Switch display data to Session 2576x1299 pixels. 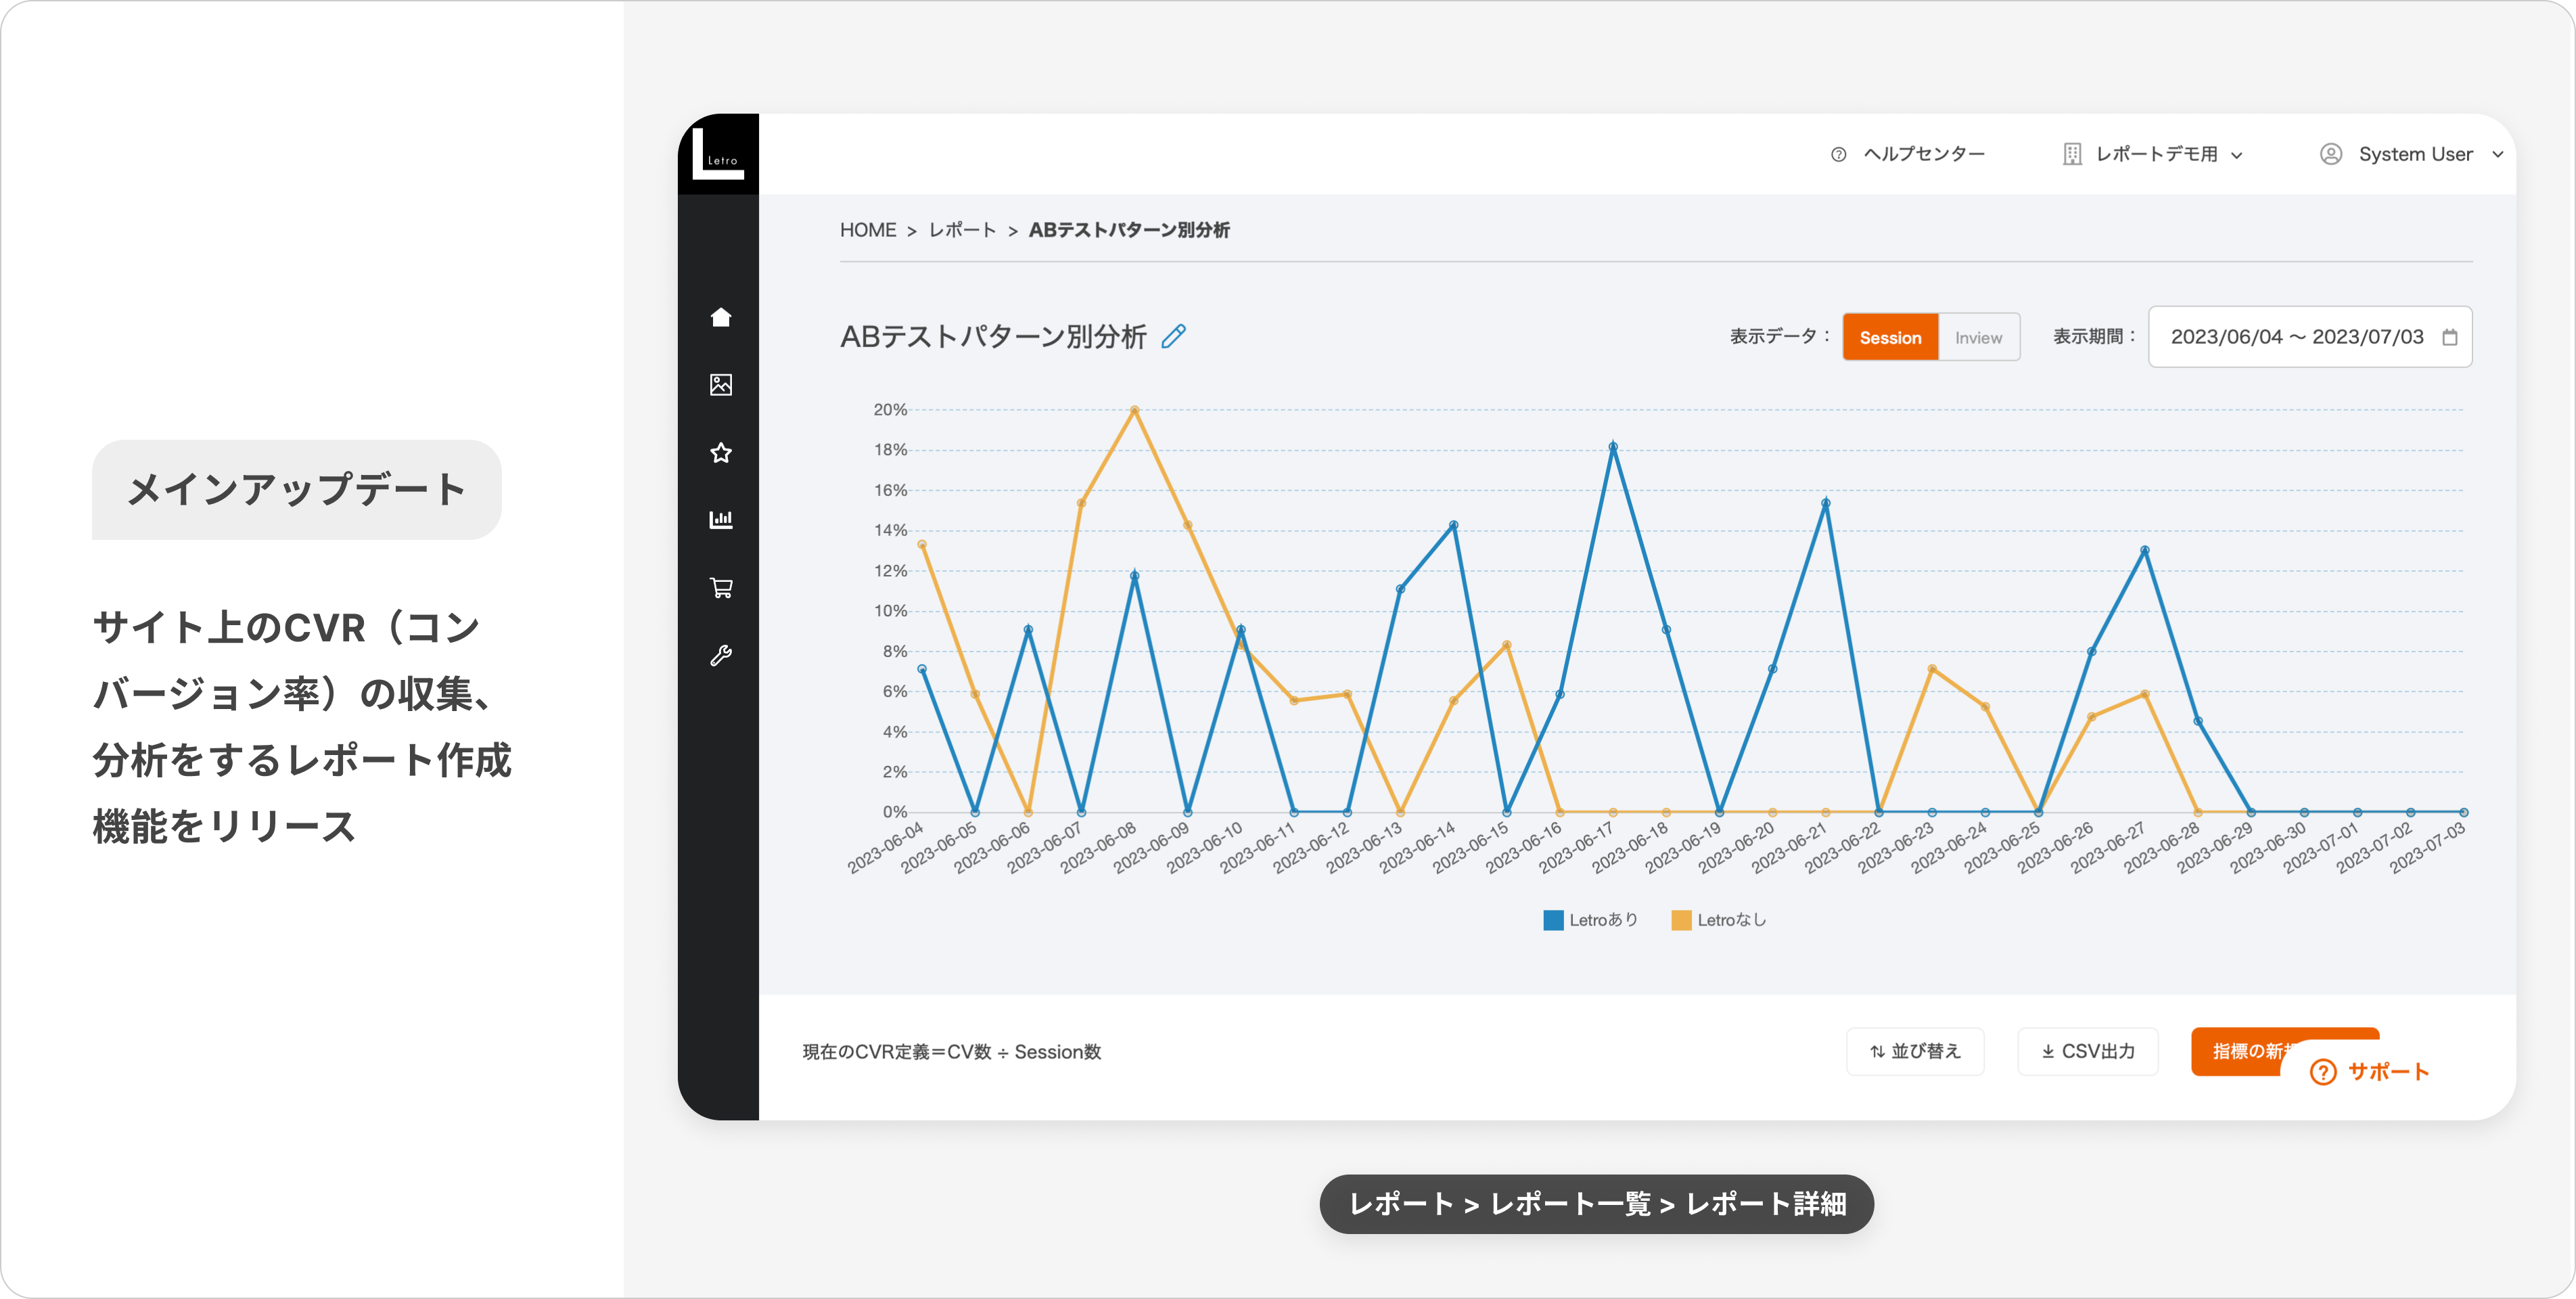coord(1890,337)
